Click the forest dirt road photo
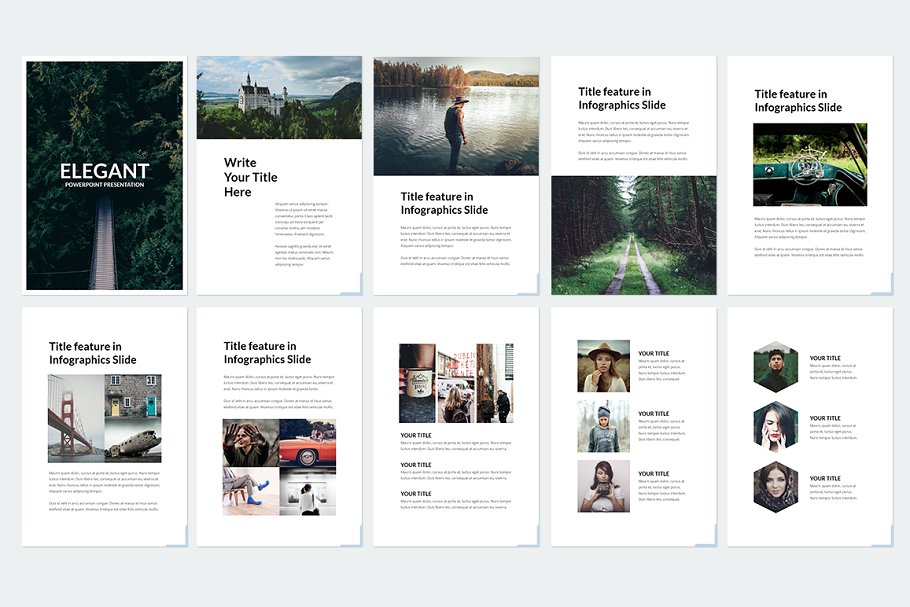 633,235
